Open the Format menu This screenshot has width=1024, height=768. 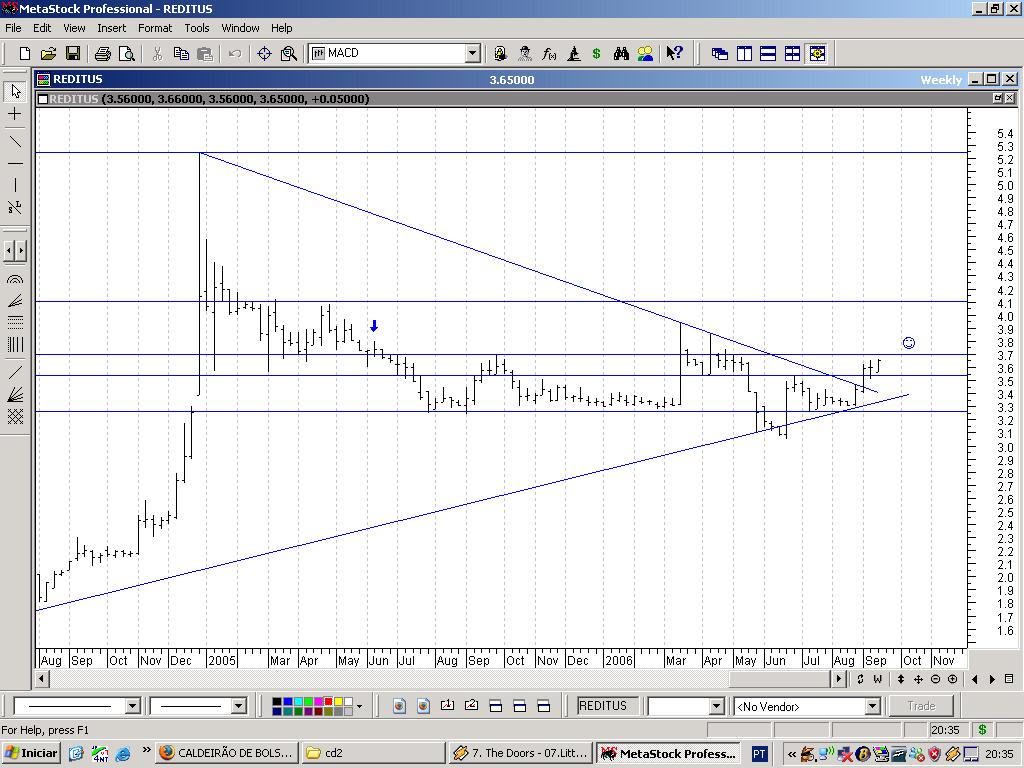(155, 28)
